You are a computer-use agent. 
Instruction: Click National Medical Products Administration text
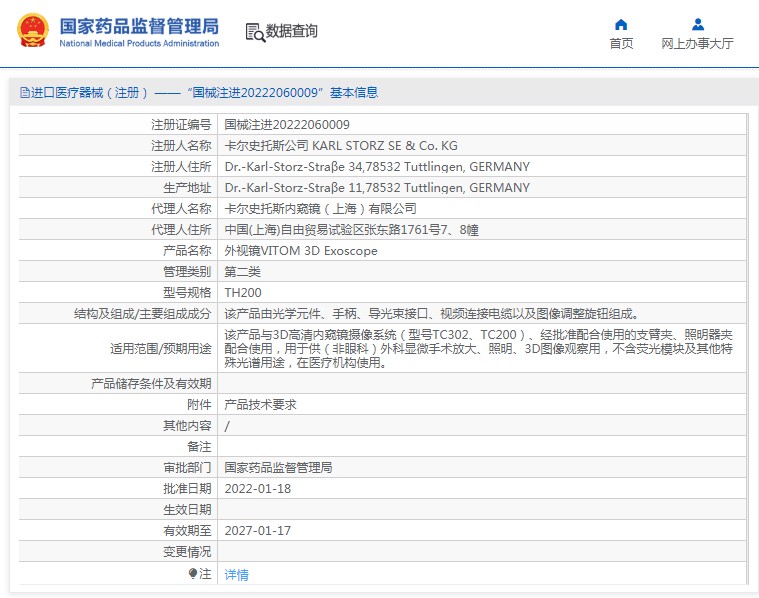coord(139,44)
